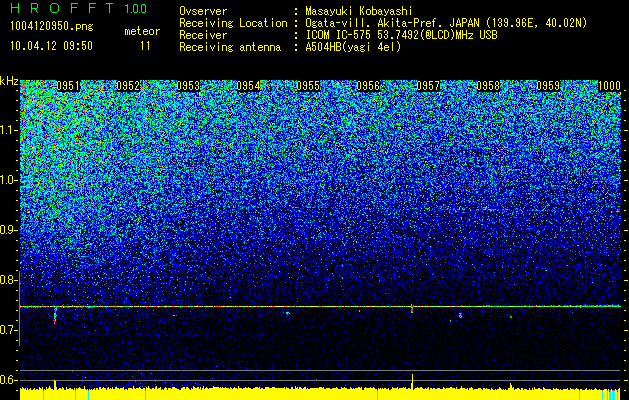Click the 0.8 kHz axis label
The height and width of the screenshot is (400, 629).
[9, 280]
